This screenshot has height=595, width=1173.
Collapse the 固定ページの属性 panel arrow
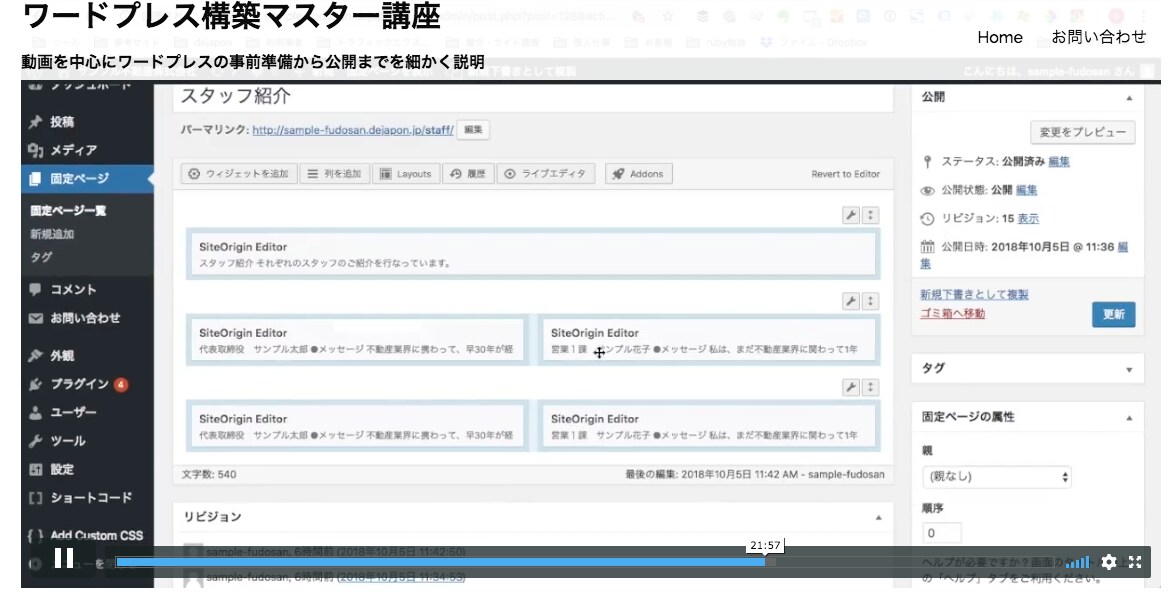(x=1129, y=418)
